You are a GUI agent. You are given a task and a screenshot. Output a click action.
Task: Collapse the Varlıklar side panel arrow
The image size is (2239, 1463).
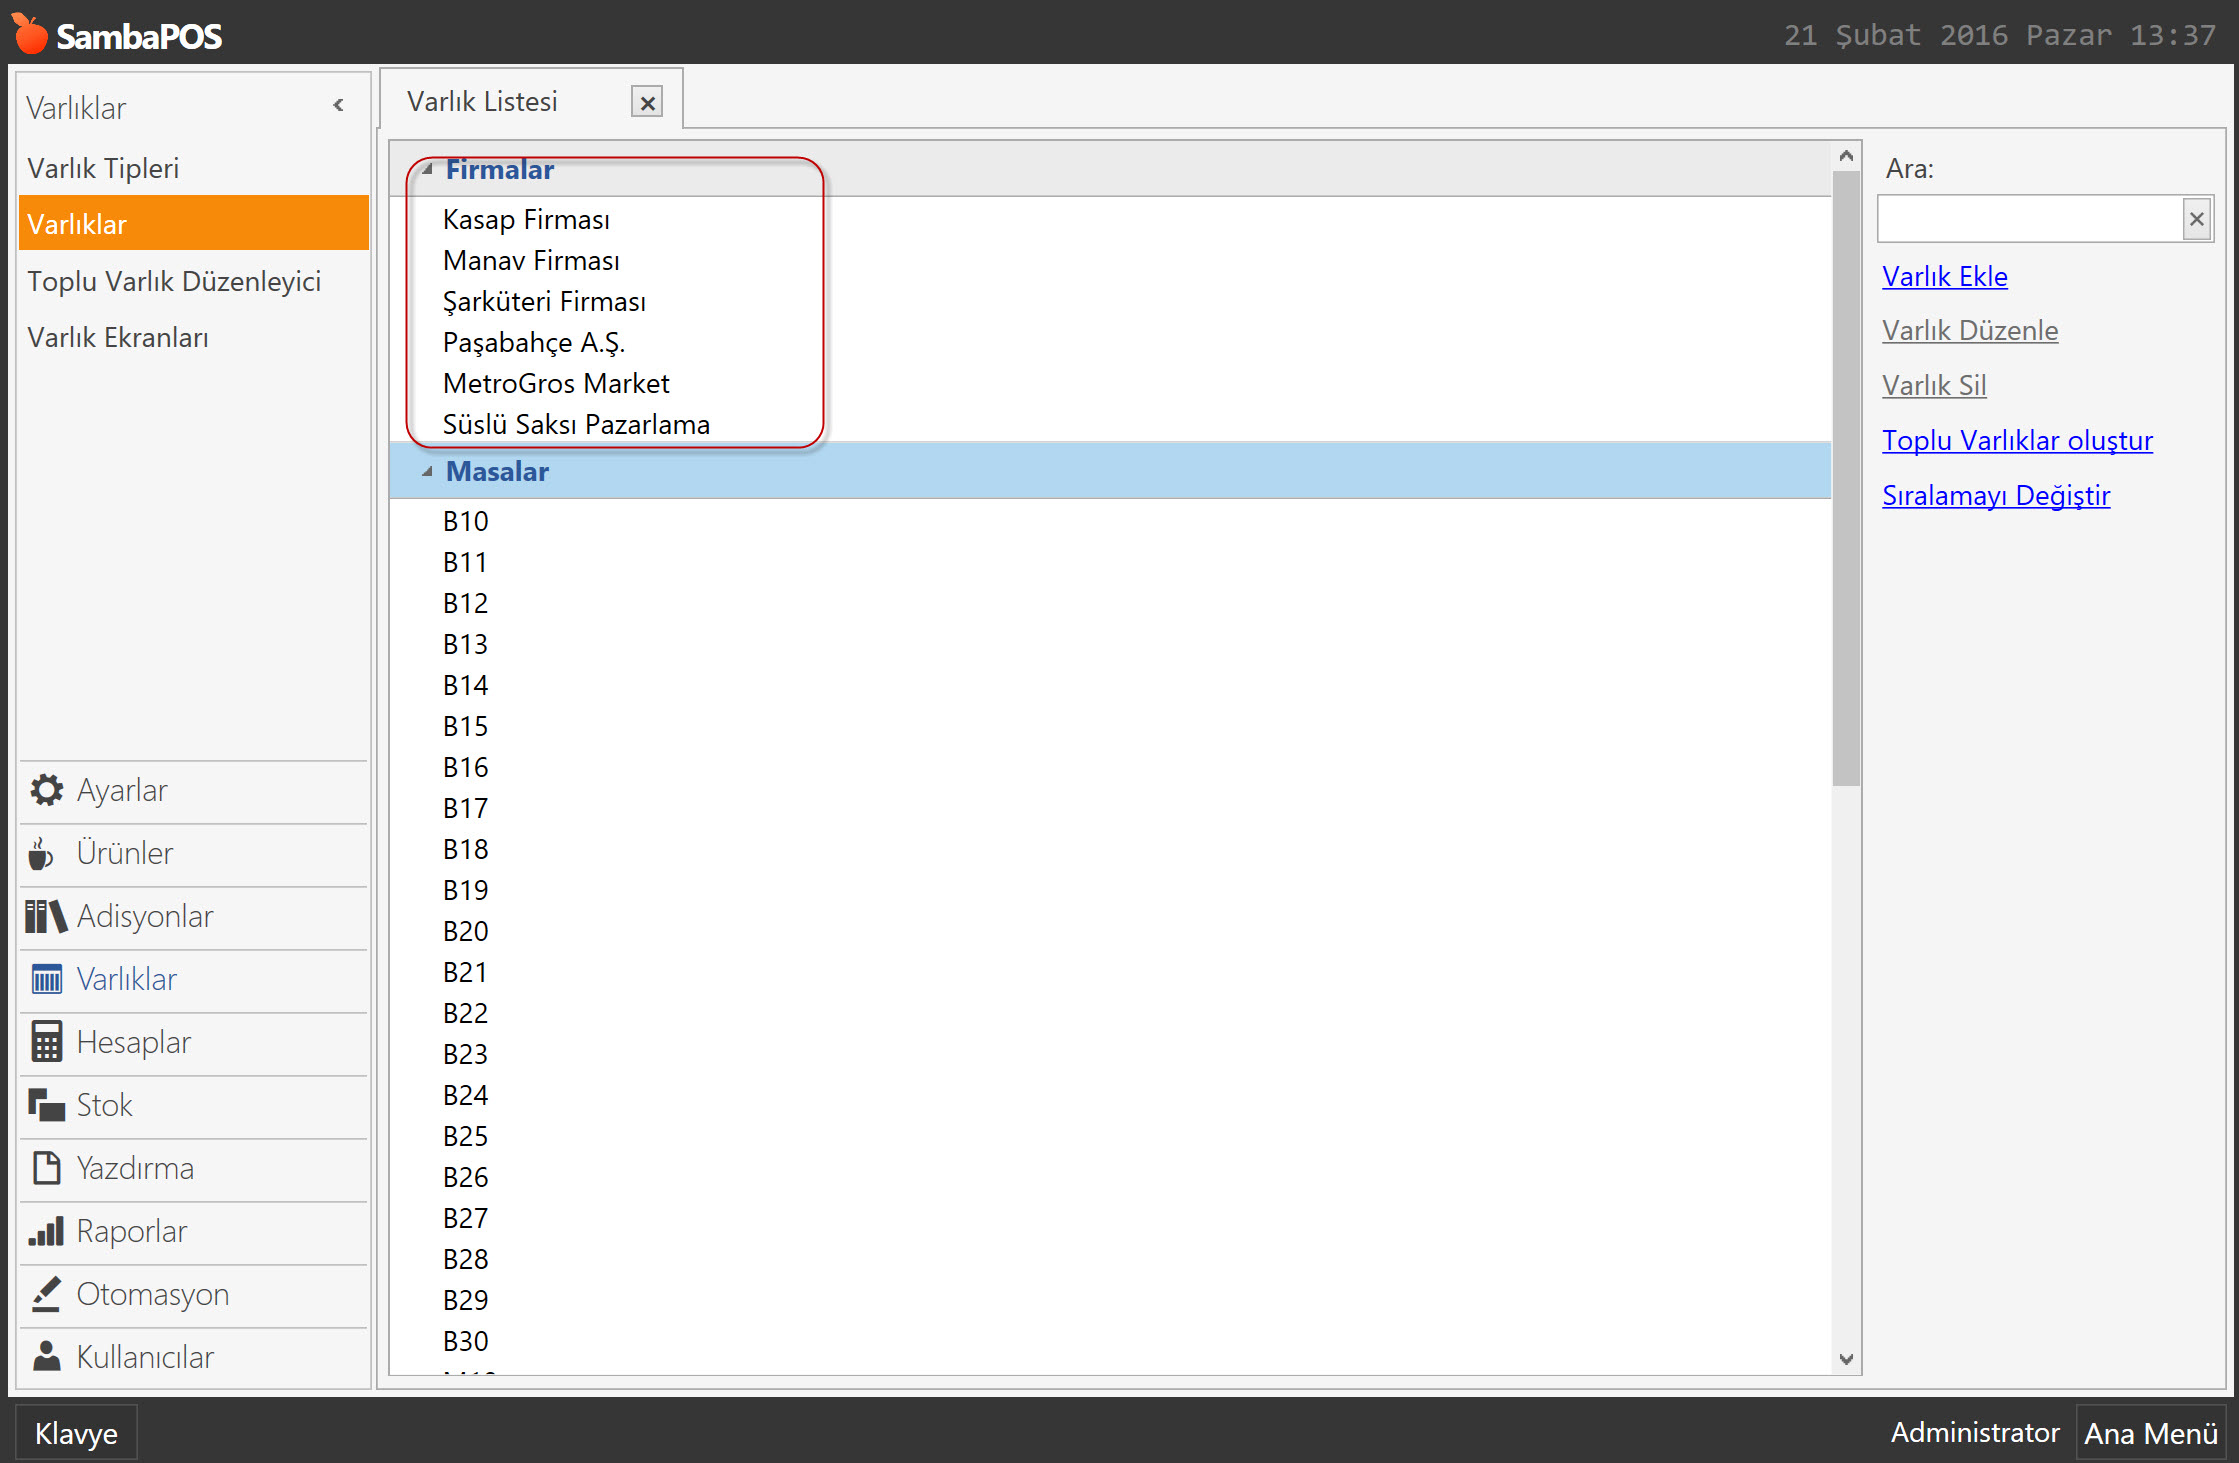click(x=339, y=105)
